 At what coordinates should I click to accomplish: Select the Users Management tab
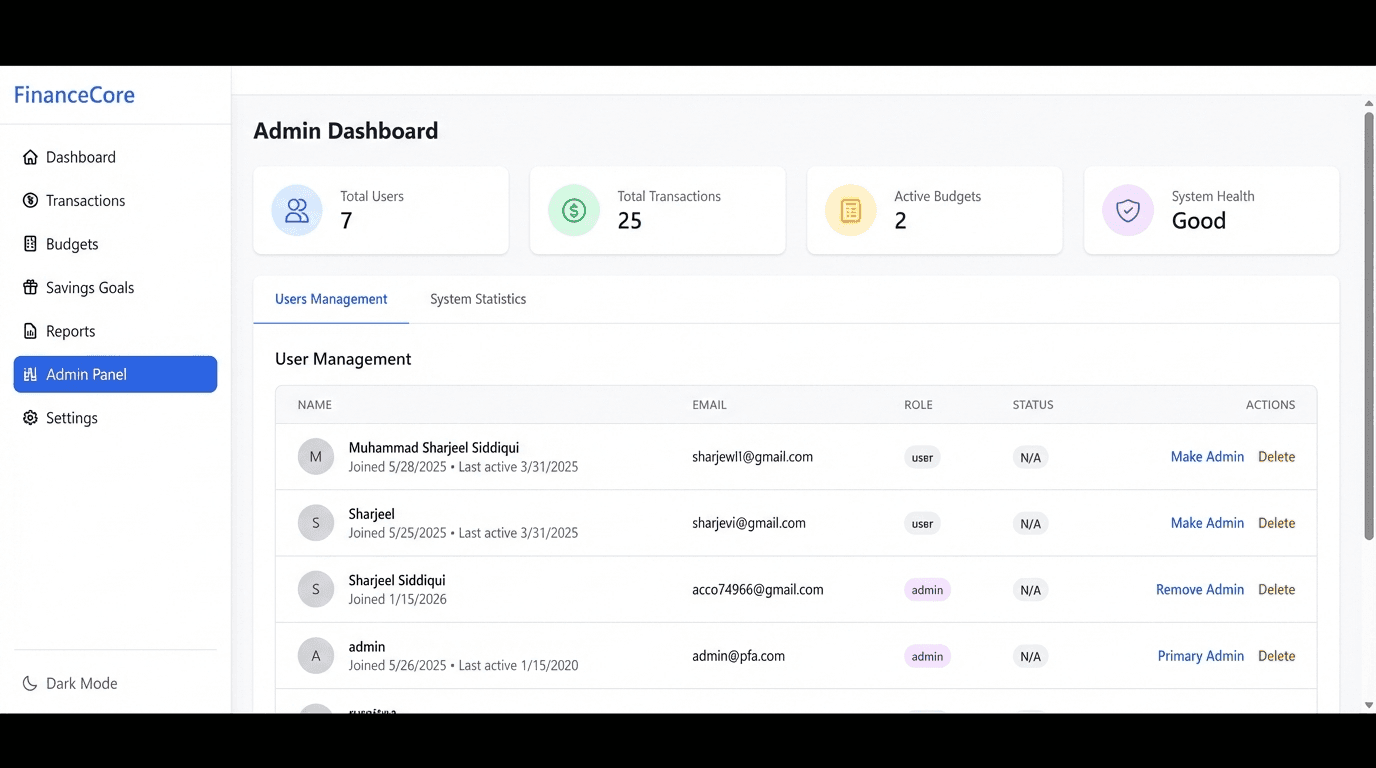coord(331,299)
